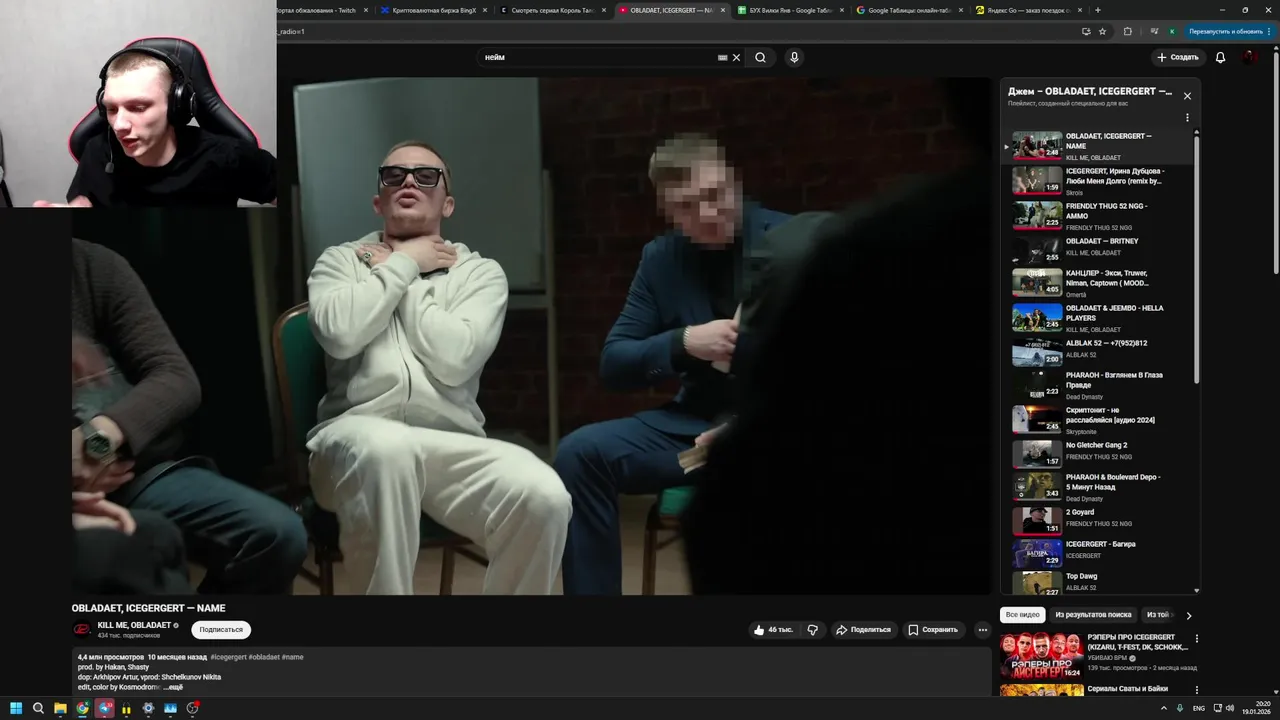Open PHARAOH & Boulevard Depo - 5 Минут Назад
This screenshot has height=720, width=1280.
[1100, 487]
